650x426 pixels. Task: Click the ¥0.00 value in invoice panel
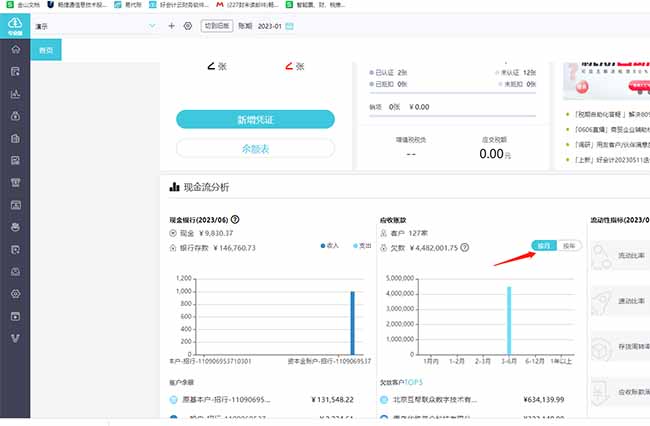pyautogui.click(x=419, y=107)
